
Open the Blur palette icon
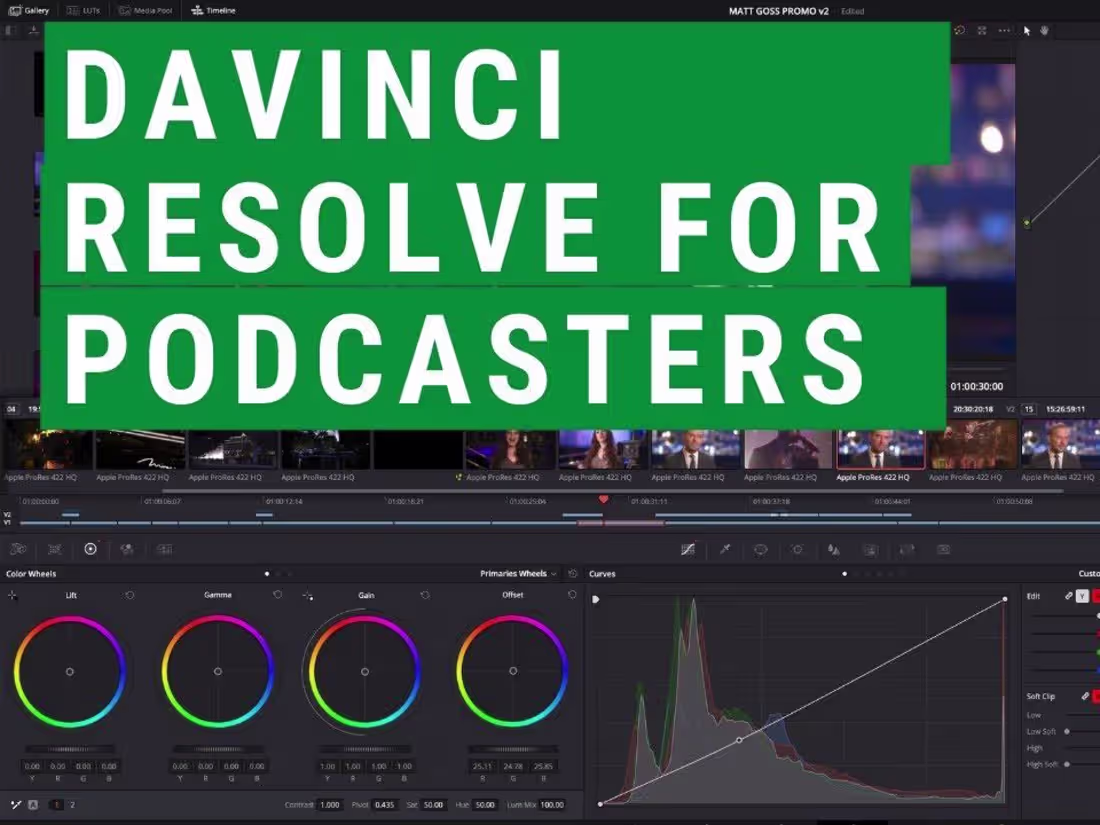click(835, 549)
